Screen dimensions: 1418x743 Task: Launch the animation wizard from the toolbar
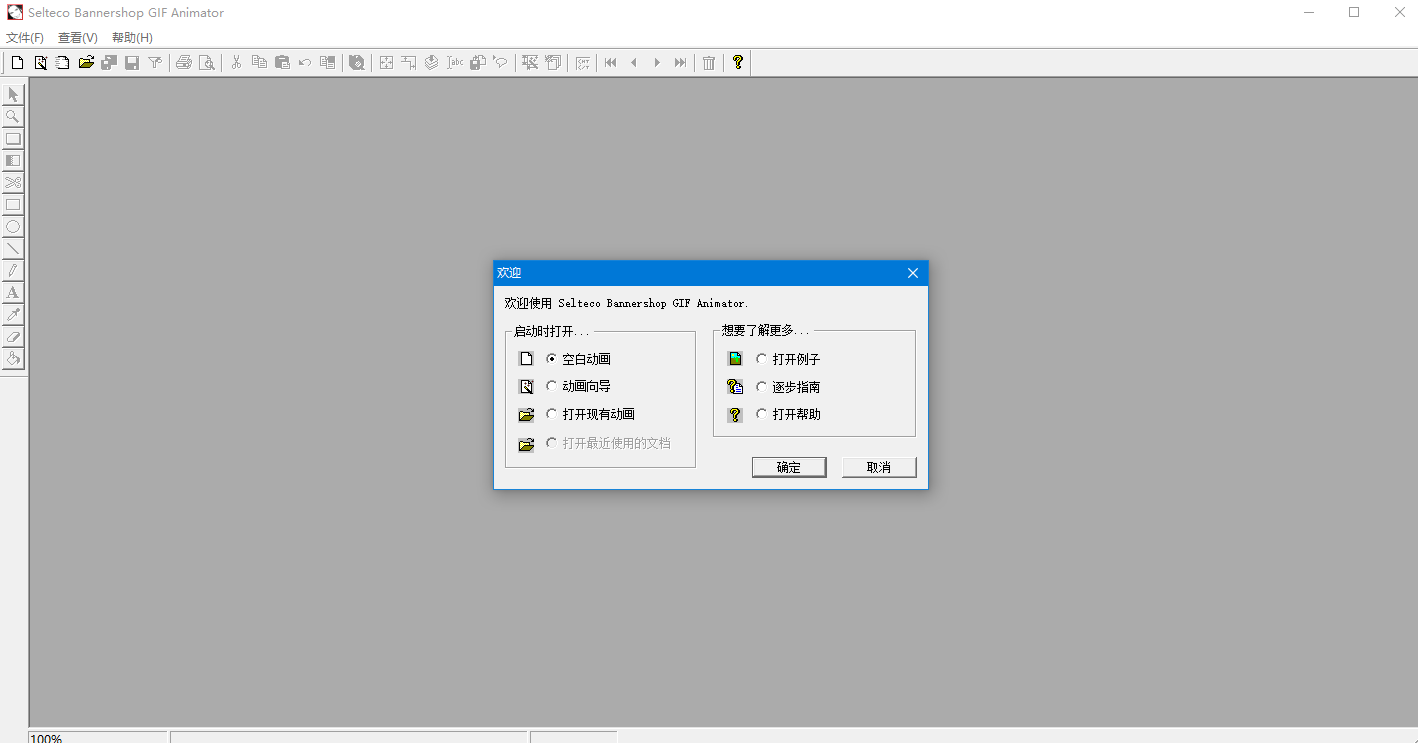[x=41, y=63]
